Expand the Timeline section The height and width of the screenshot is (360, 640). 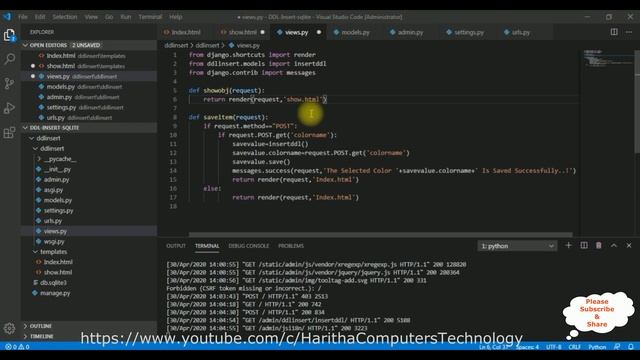coord(89,336)
